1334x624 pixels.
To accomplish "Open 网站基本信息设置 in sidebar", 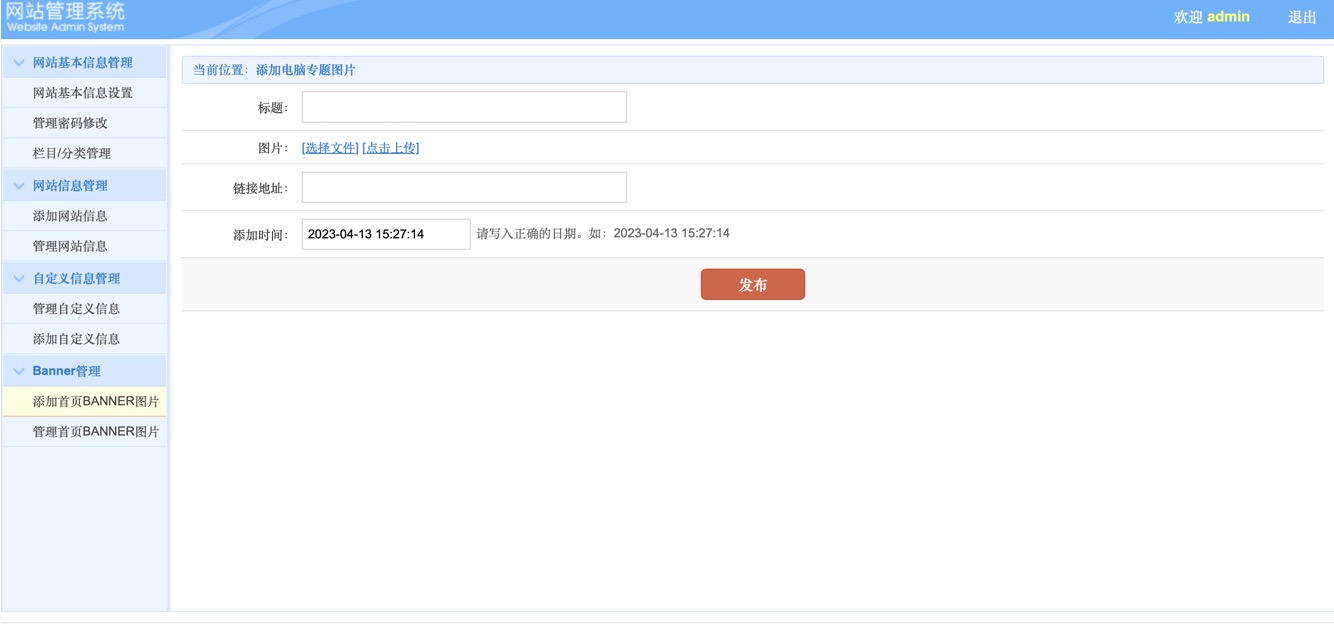I will click(82, 93).
